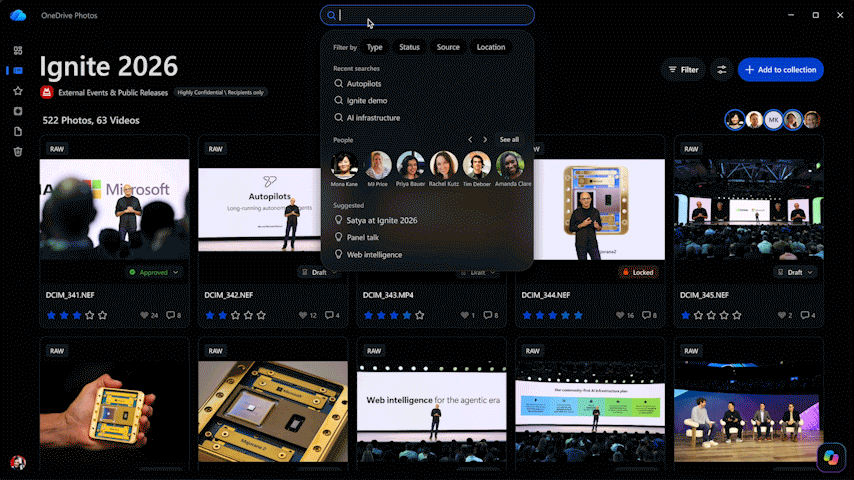This screenshot has width=854, height=480.
Task: Show next people with right chevron
Action: pyautogui.click(x=485, y=139)
